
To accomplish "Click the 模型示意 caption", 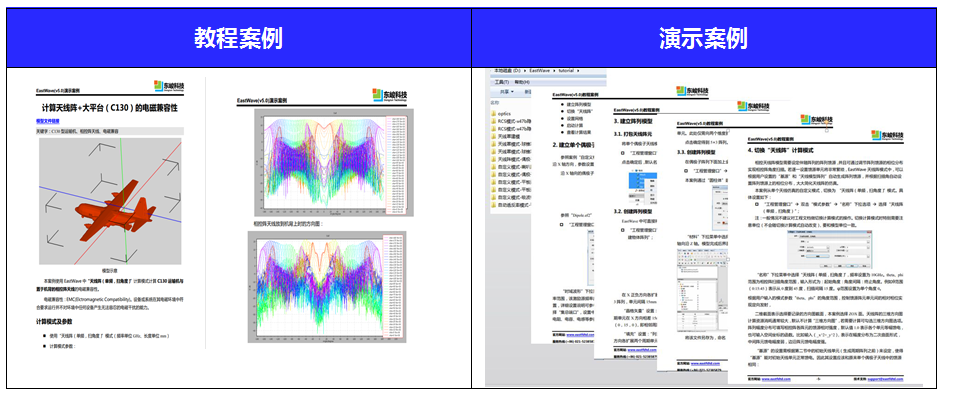I will (110, 270).
